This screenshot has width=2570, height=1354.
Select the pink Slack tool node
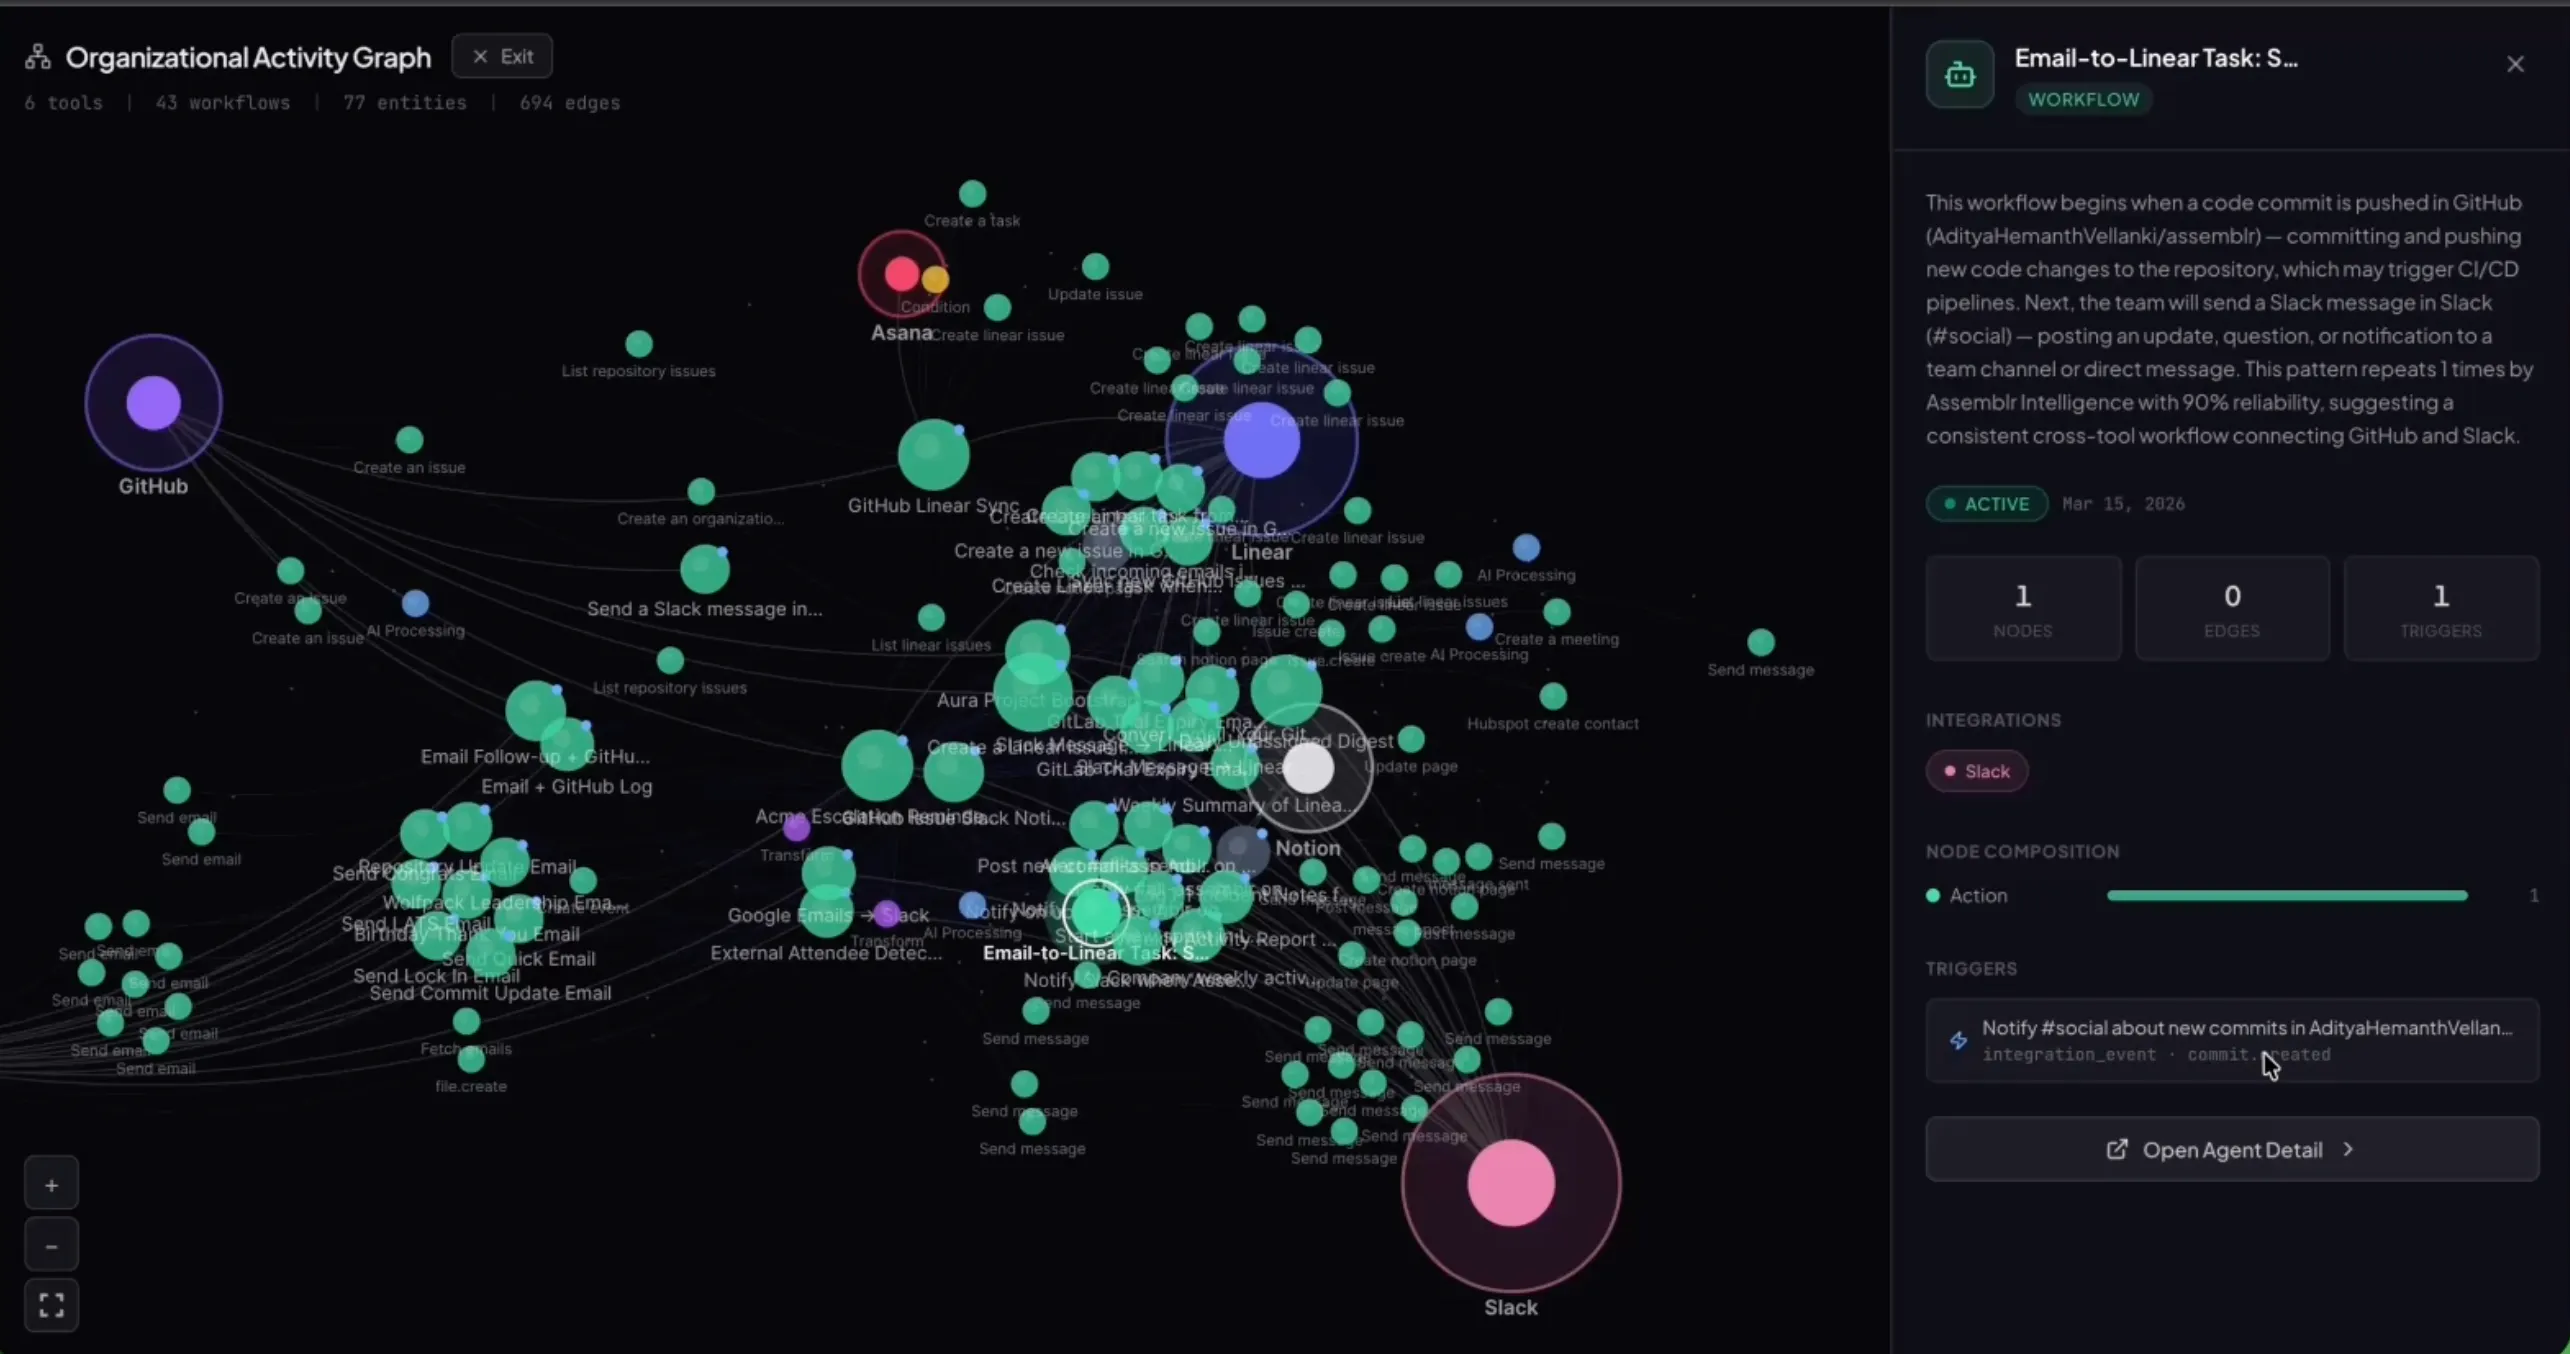(1511, 1183)
